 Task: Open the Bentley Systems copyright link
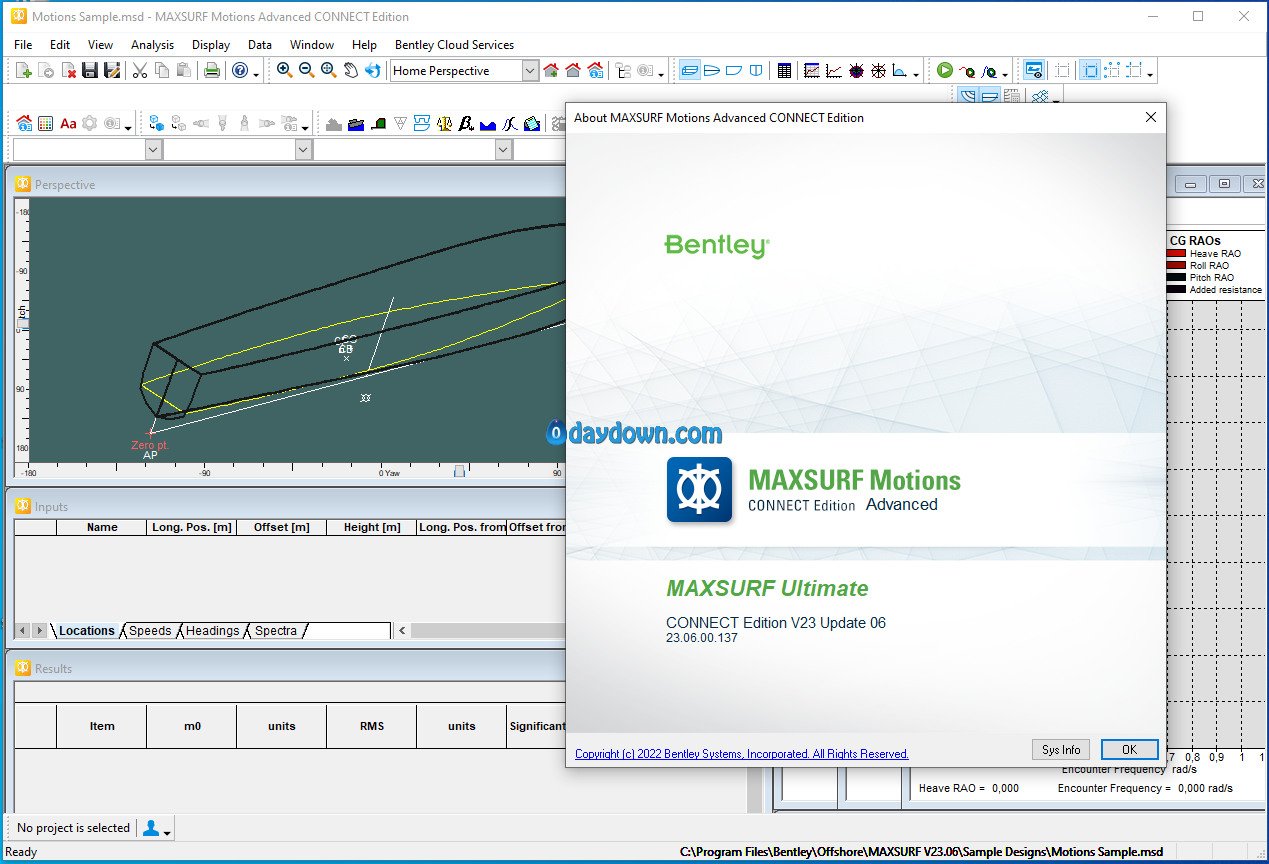point(741,754)
